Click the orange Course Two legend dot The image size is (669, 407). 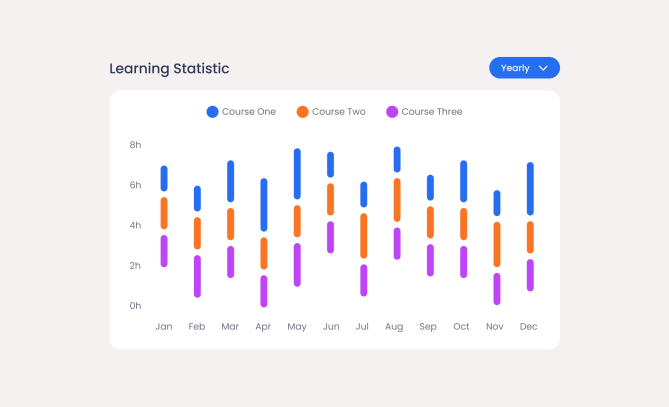(x=303, y=112)
